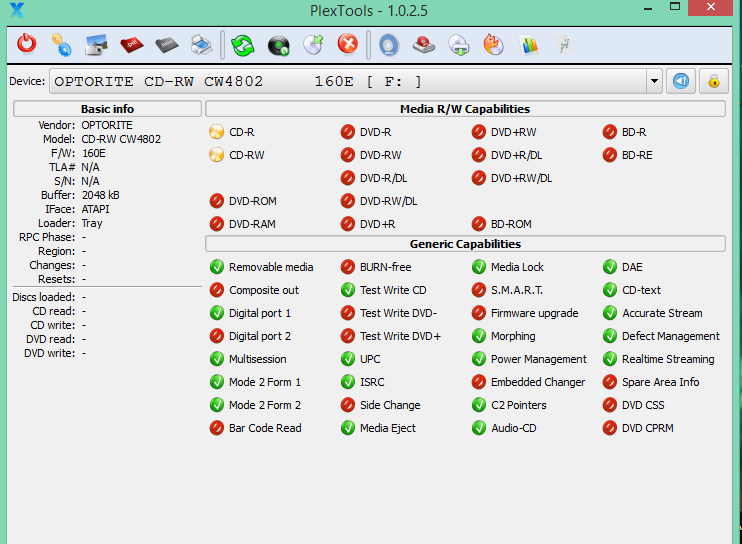Open settings with the gears icon
Screen dimensions: 742x544
[62, 45]
